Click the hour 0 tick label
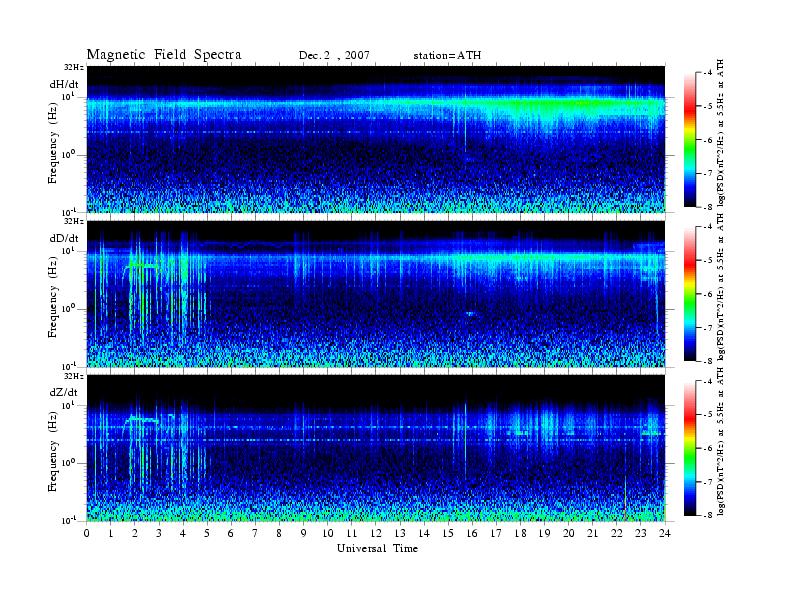The image size is (792, 612). pyautogui.click(x=87, y=533)
